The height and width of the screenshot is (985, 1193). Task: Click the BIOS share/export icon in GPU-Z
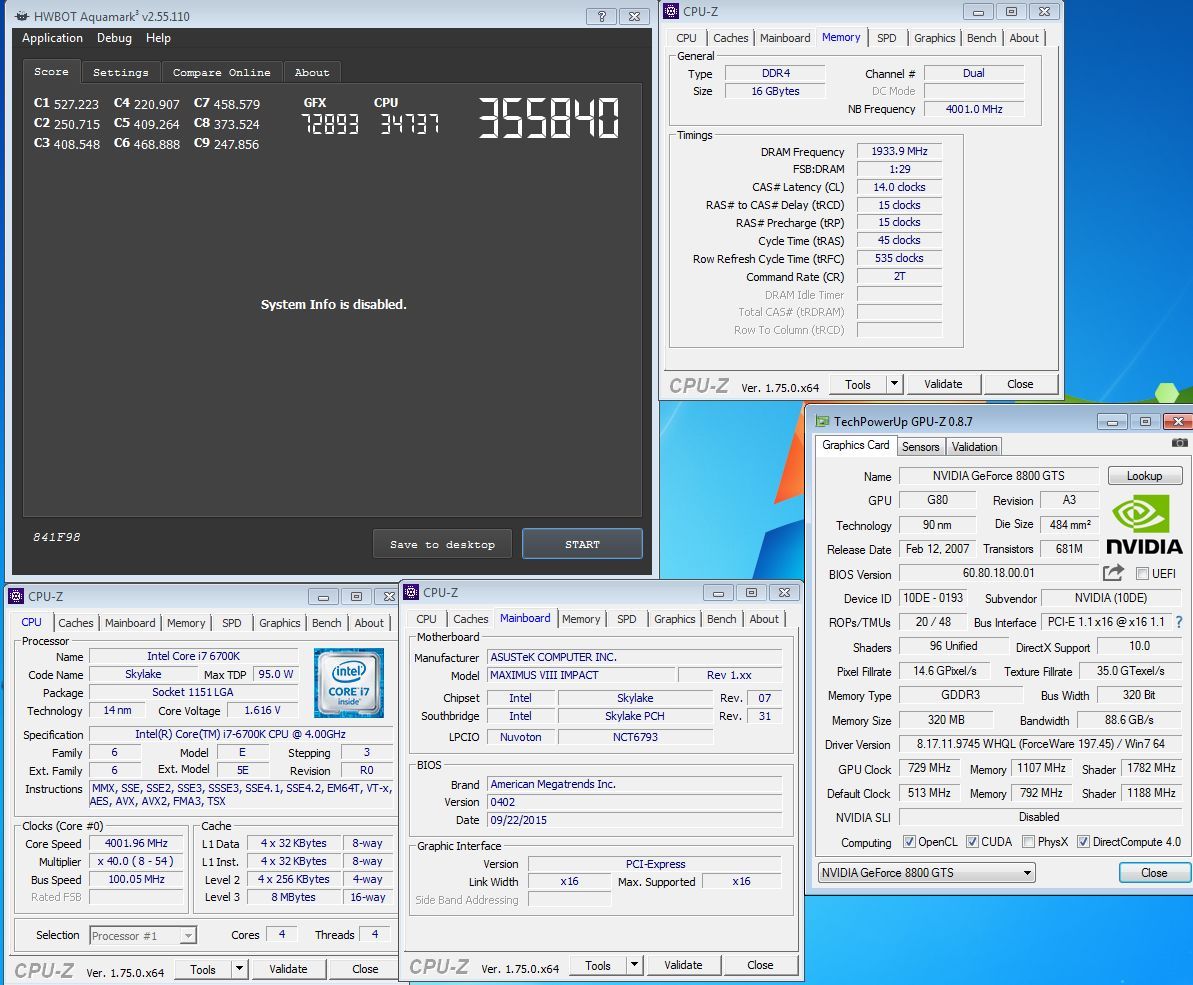pos(1113,573)
